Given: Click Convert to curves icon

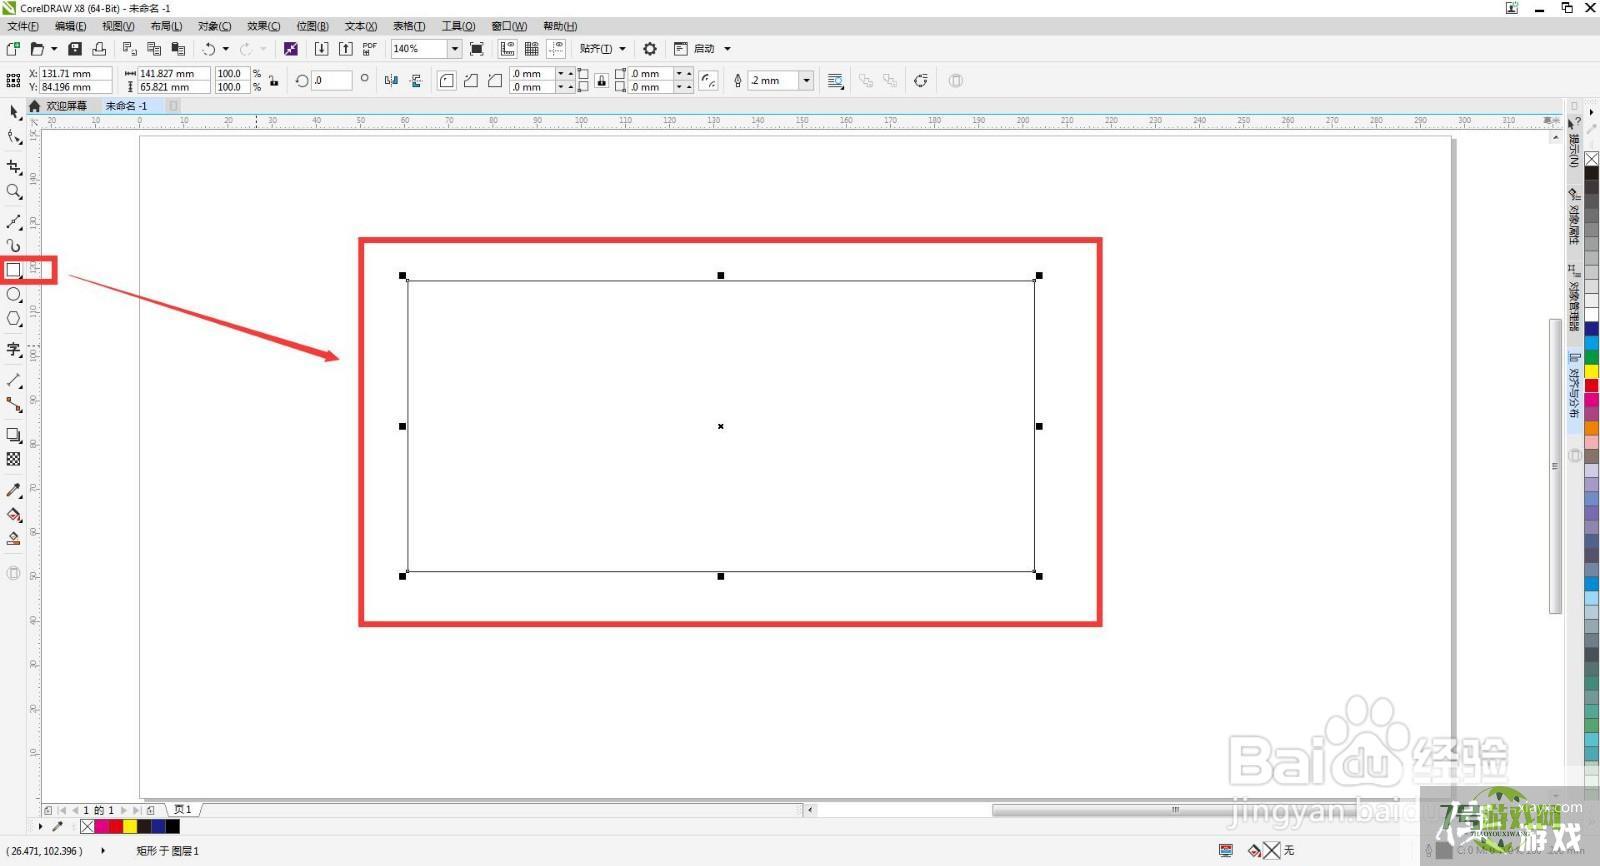Looking at the screenshot, I should tap(921, 81).
